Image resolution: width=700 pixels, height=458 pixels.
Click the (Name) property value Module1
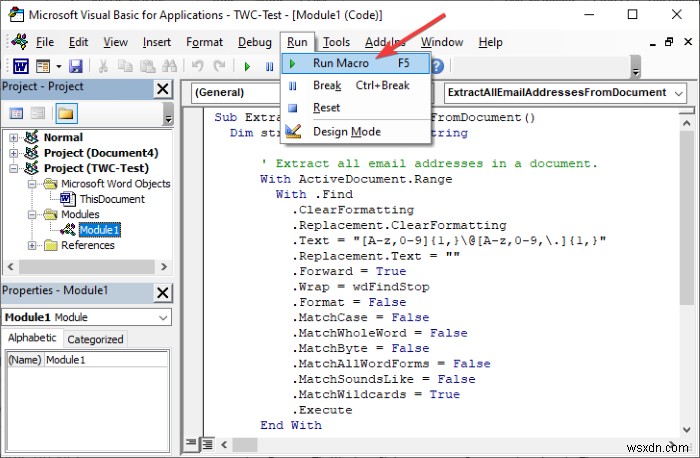pos(106,360)
